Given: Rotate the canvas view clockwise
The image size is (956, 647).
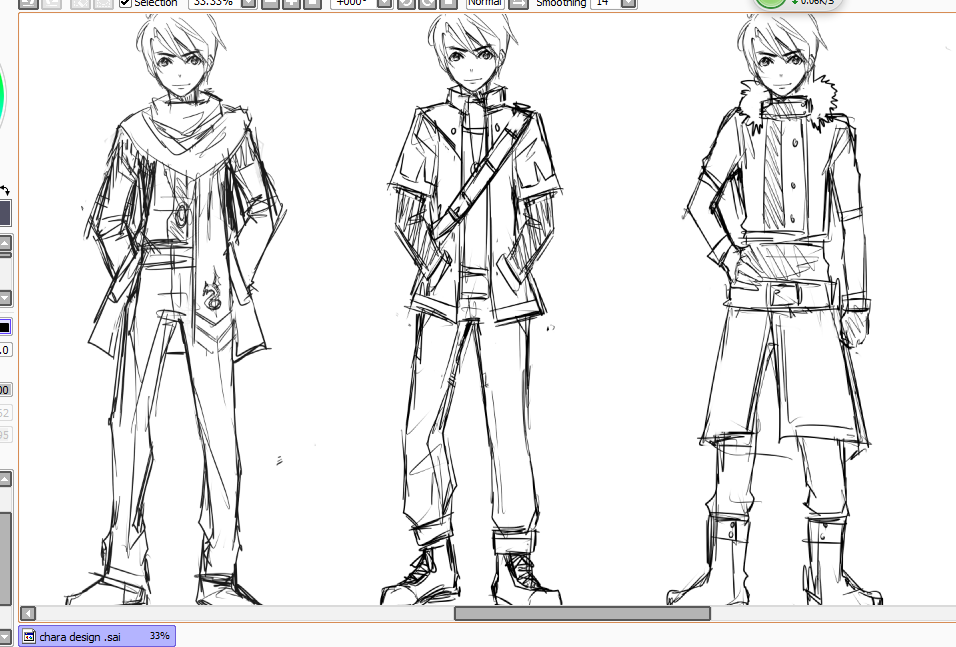Looking at the screenshot, I should click(427, 3).
